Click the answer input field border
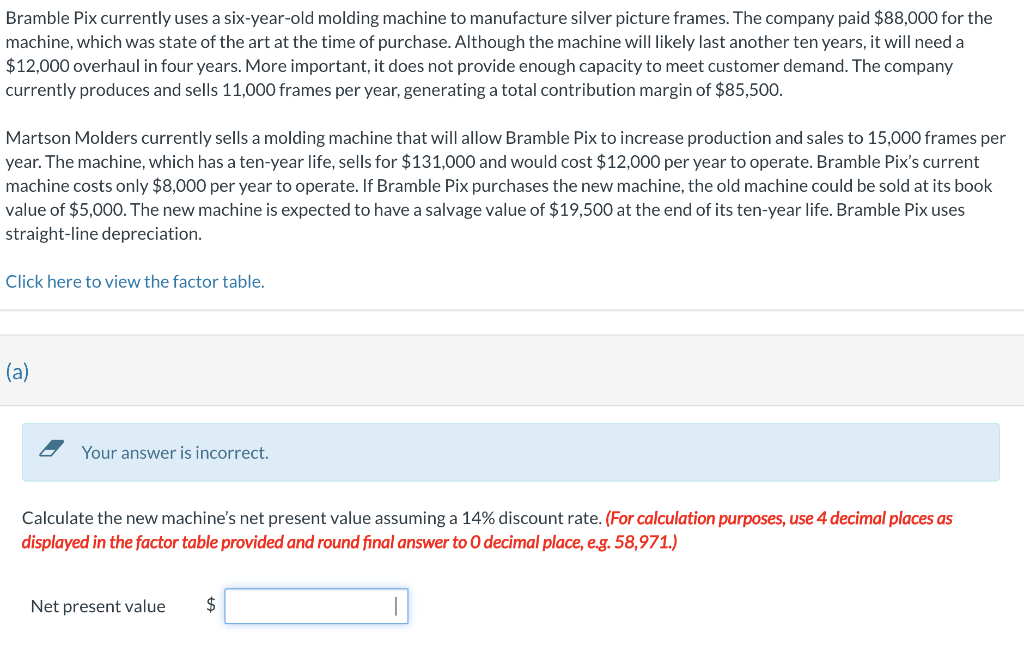 (316, 591)
